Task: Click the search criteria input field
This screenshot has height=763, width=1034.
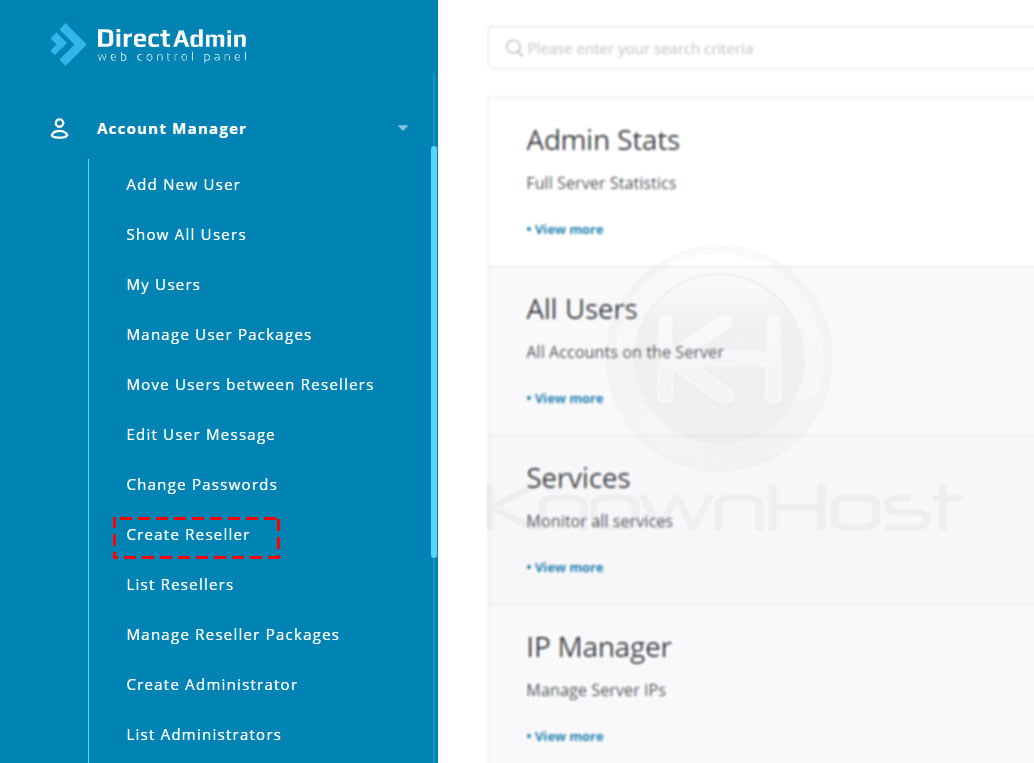Action: tap(700, 48)
